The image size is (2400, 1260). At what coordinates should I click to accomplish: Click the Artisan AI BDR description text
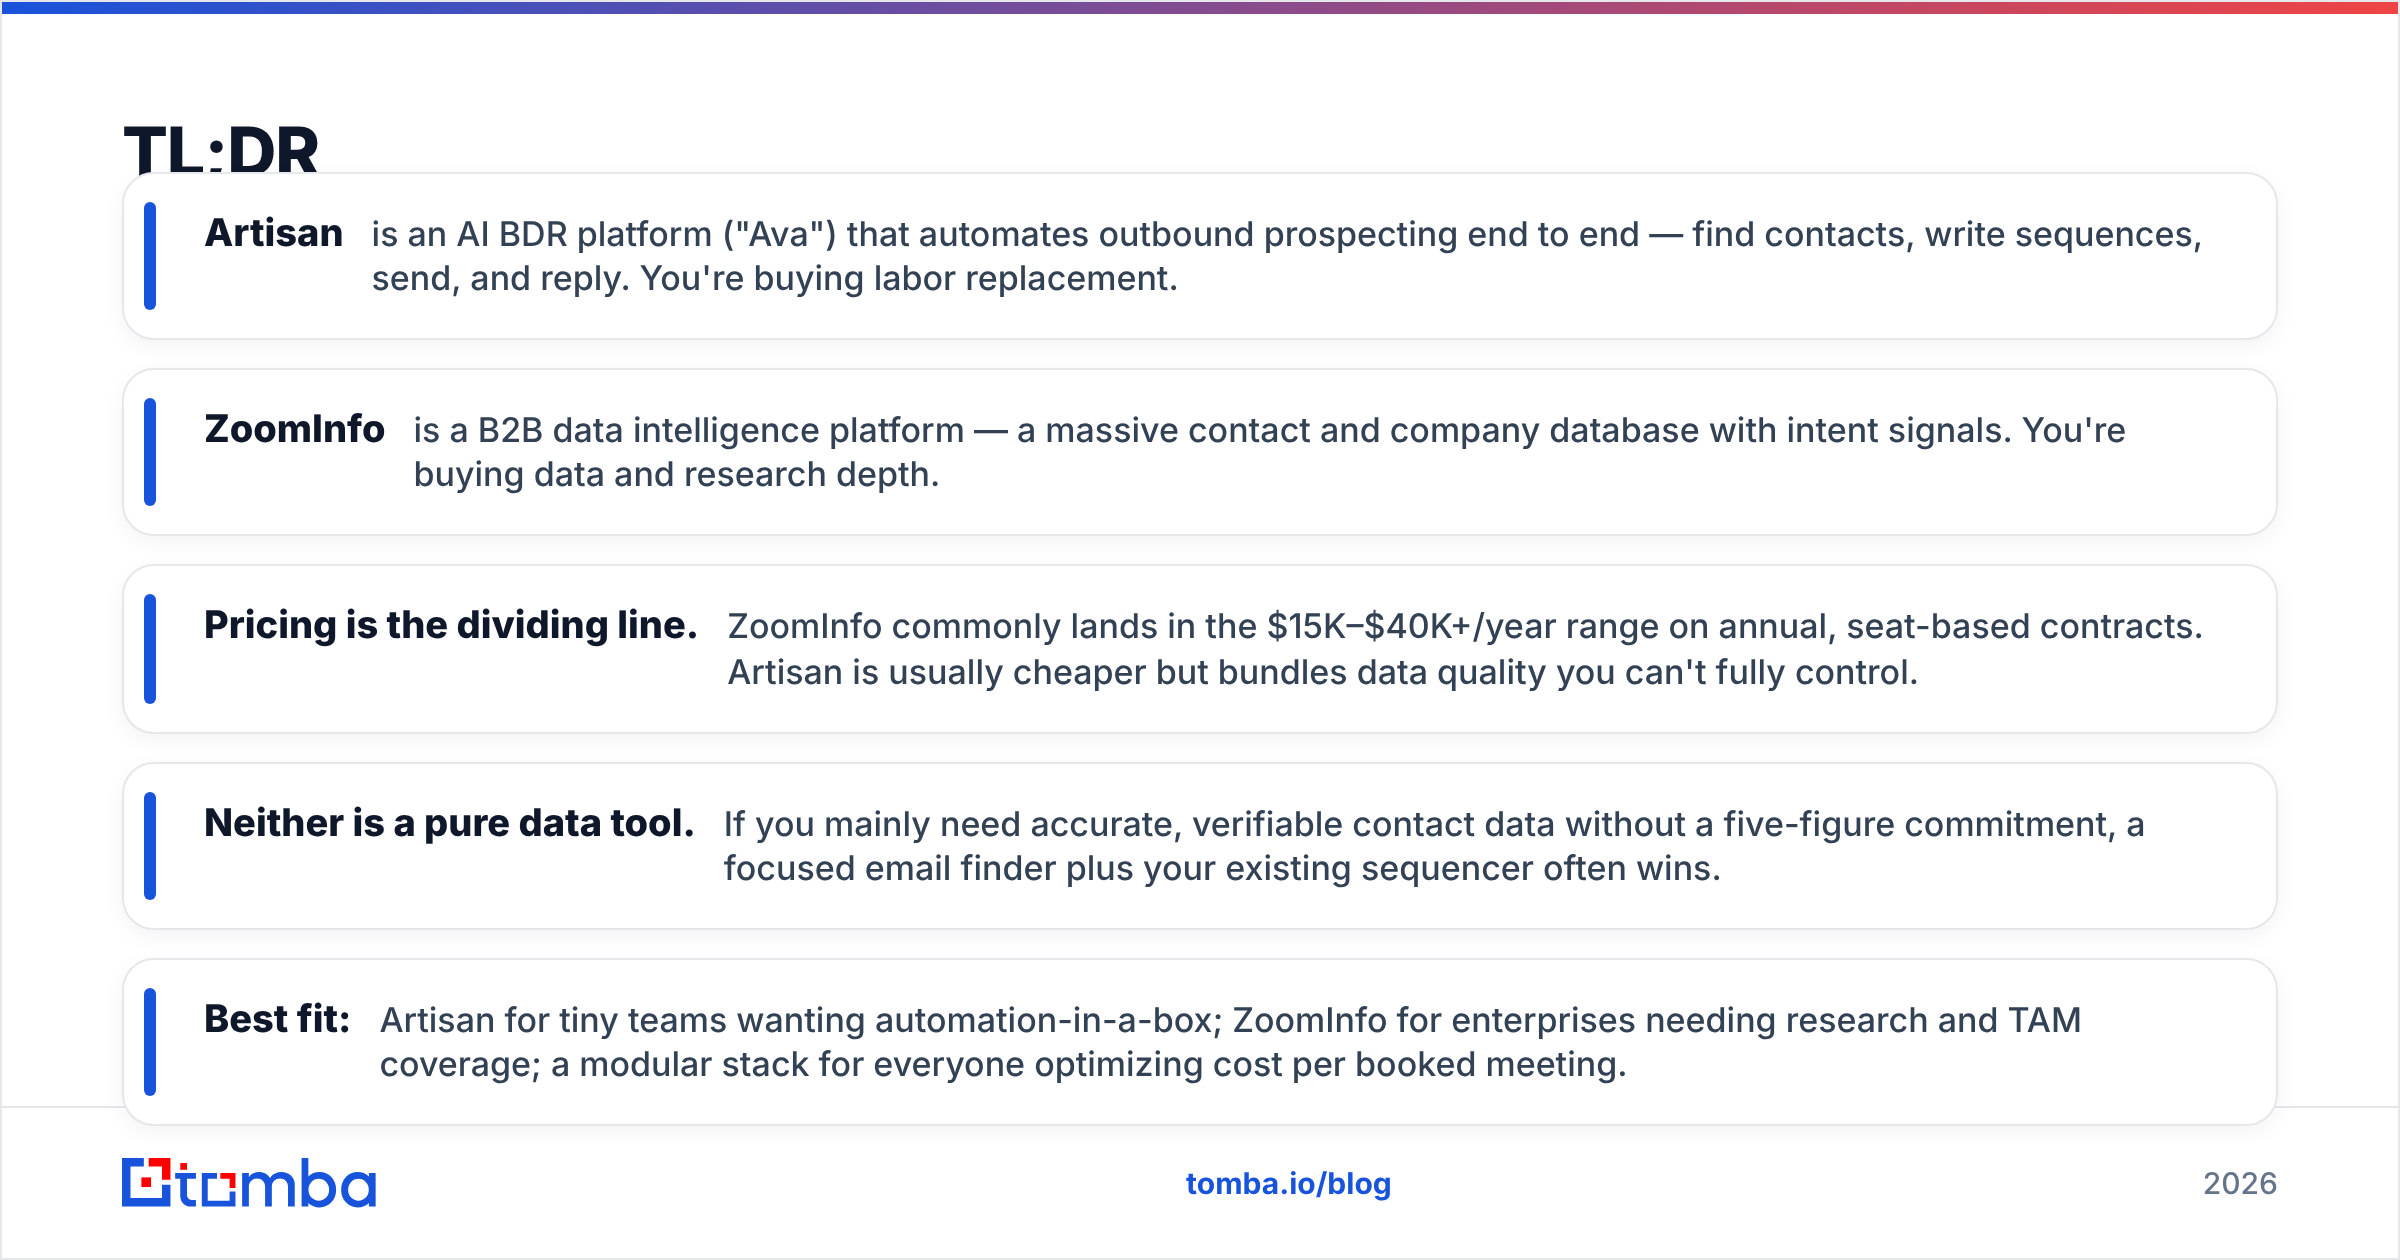click(1287, 256)
